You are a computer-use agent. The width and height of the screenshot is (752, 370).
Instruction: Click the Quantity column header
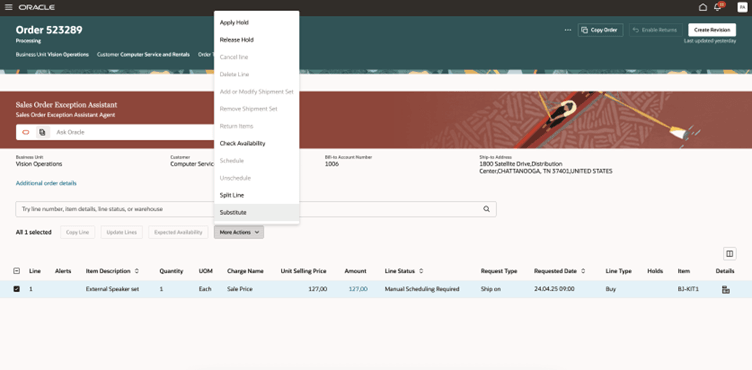[171, 271]
